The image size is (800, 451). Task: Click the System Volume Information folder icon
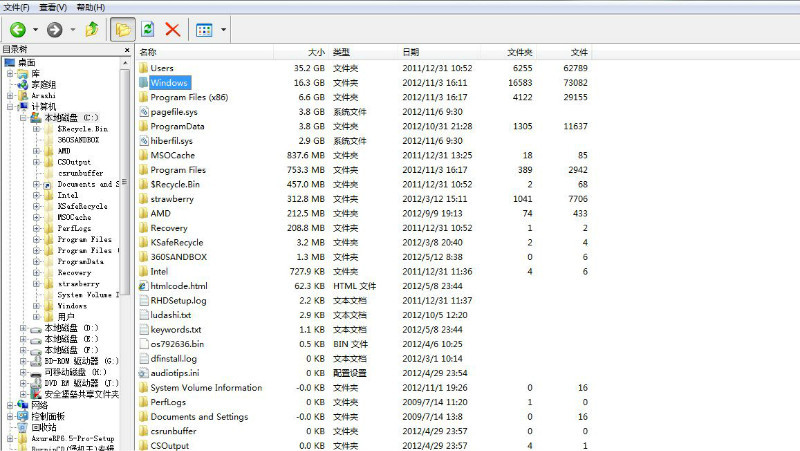tap(143, 388)
